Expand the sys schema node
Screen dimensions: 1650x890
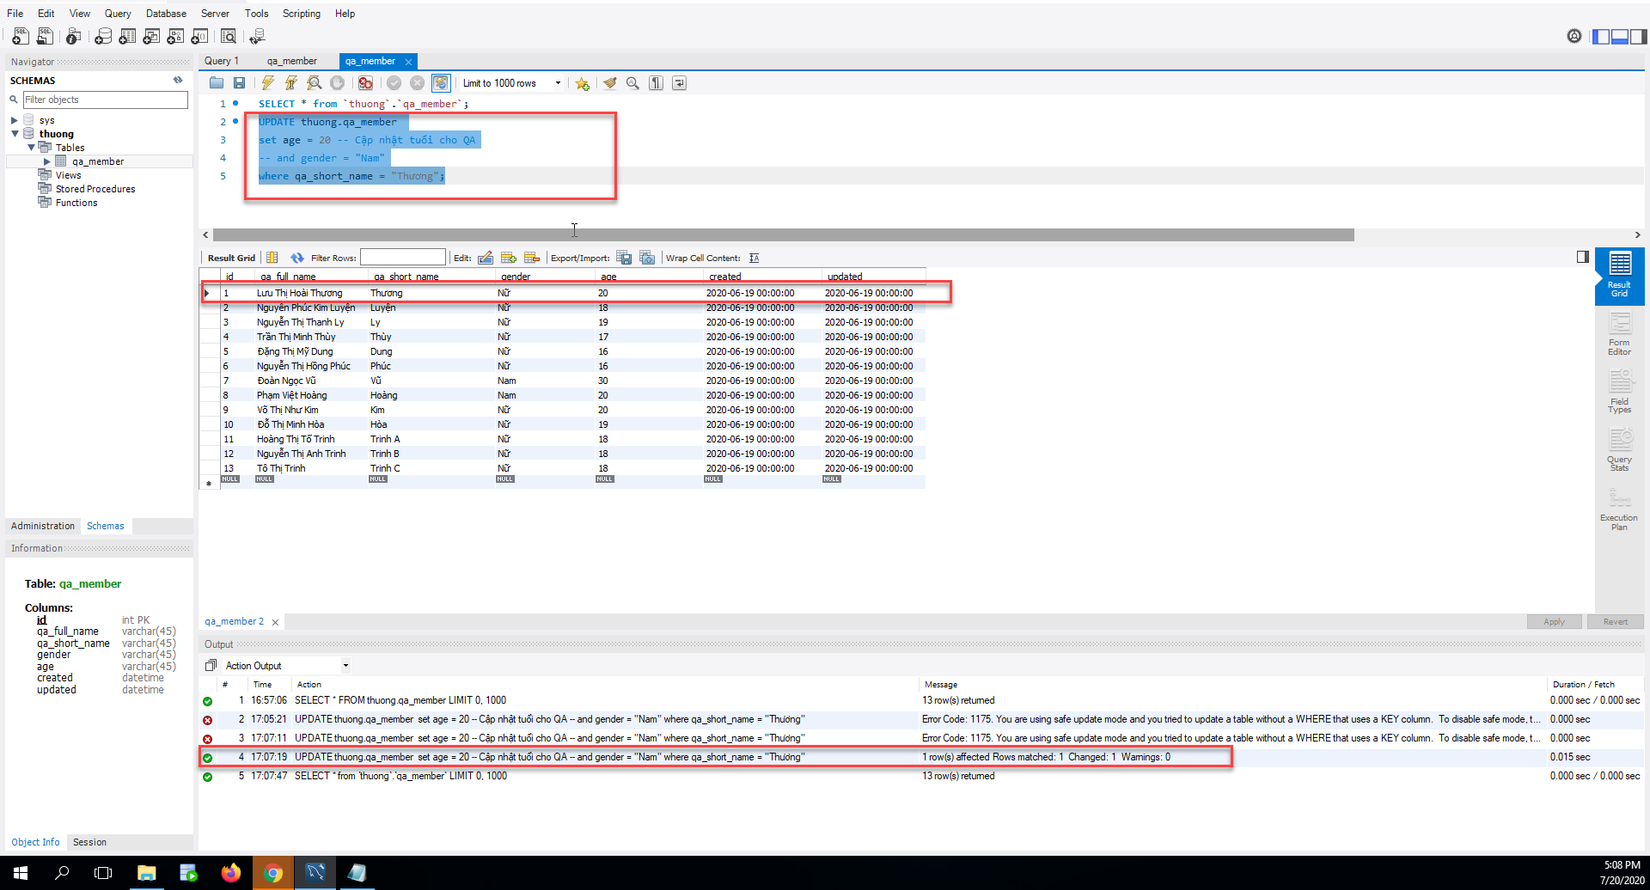point(14,120)
